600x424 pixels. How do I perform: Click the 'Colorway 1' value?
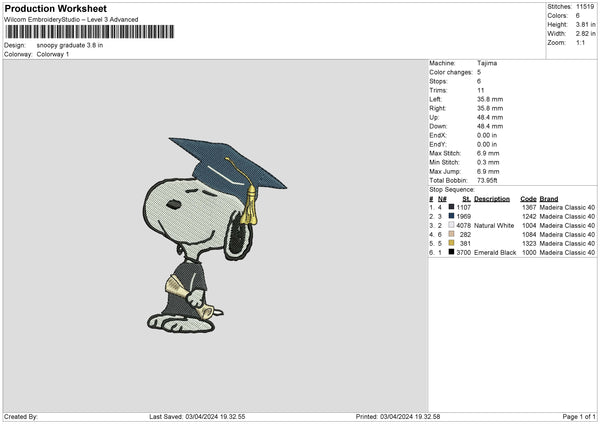(x=53, y=54)
